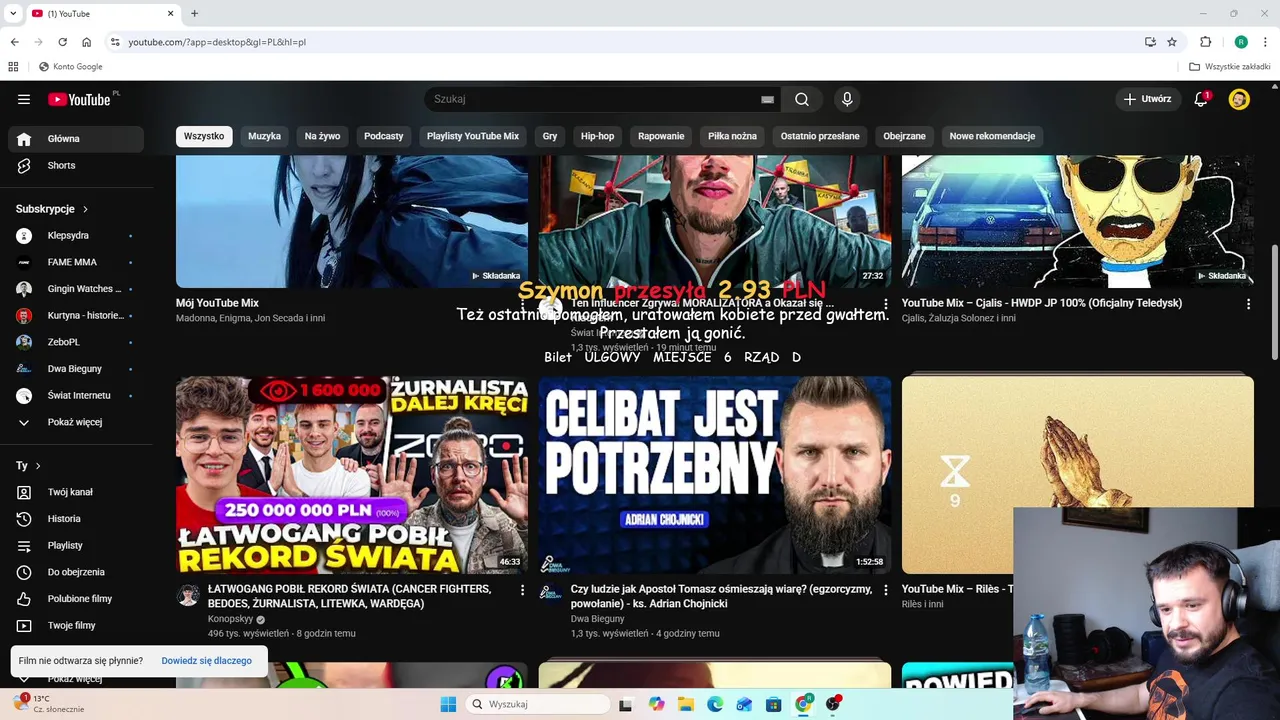Select the Playlisty YouTube Mix chip
1280x720 pixels.
pyautogui.click(x=473, y=136)
